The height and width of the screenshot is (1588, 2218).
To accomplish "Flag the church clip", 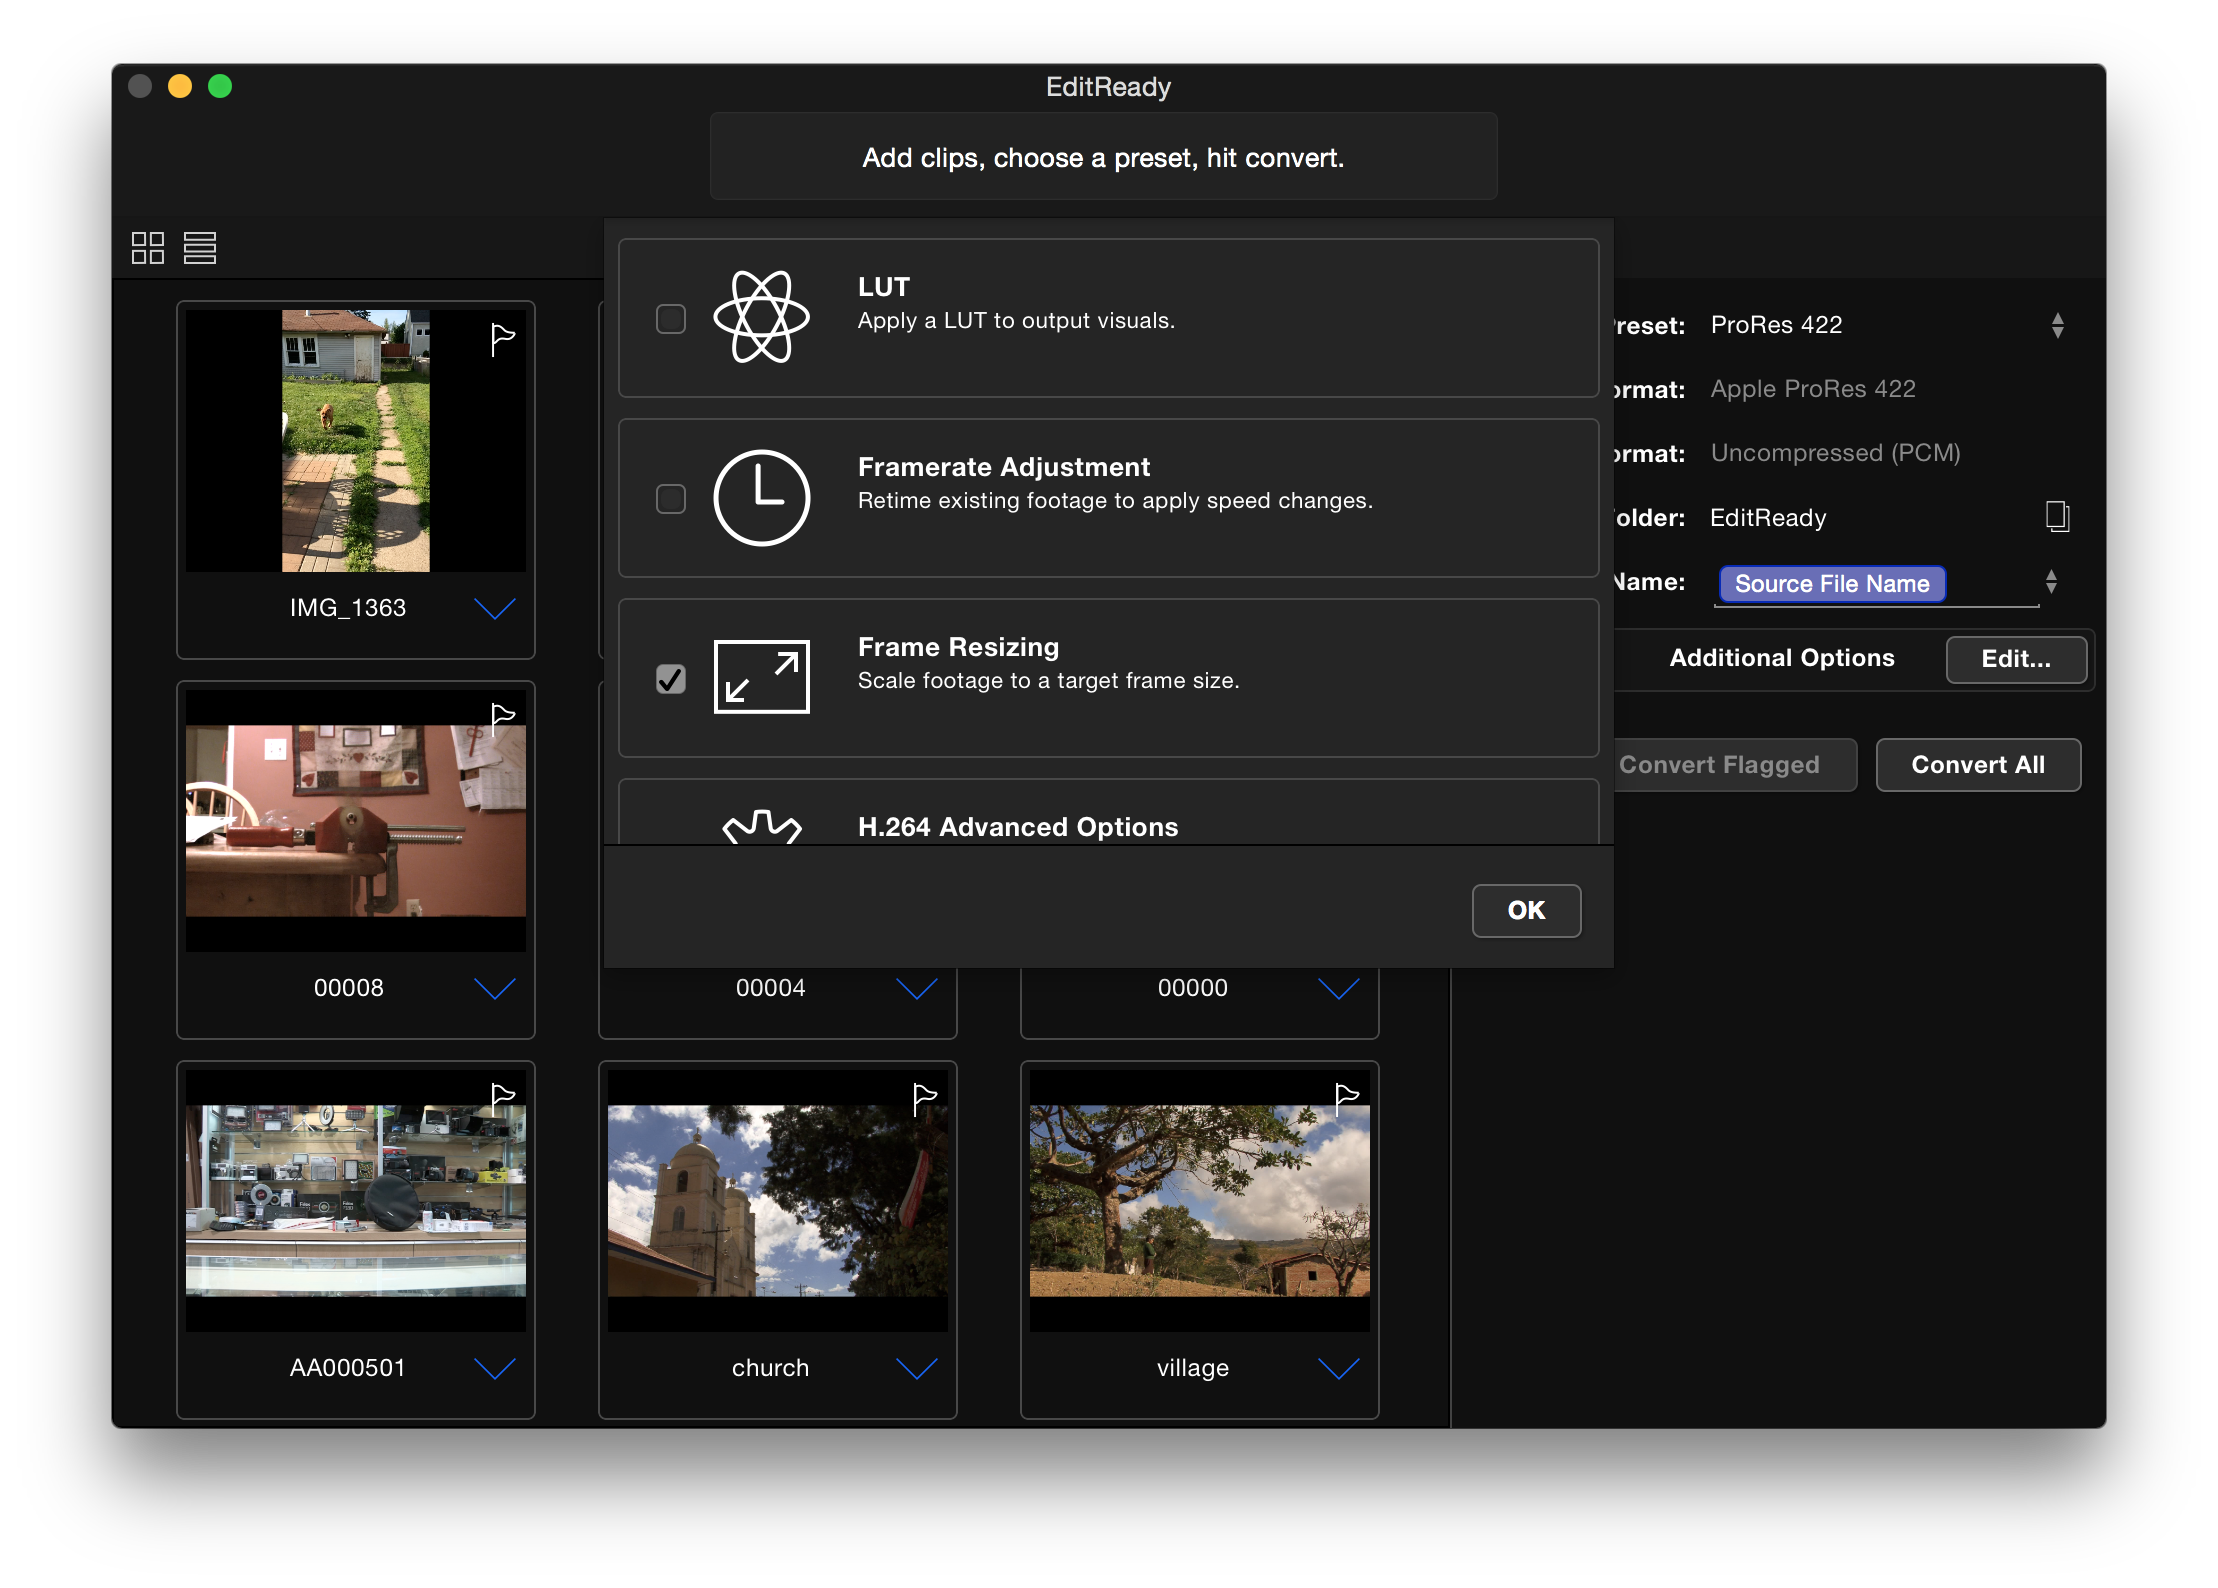I will (x=924, y=1098).
